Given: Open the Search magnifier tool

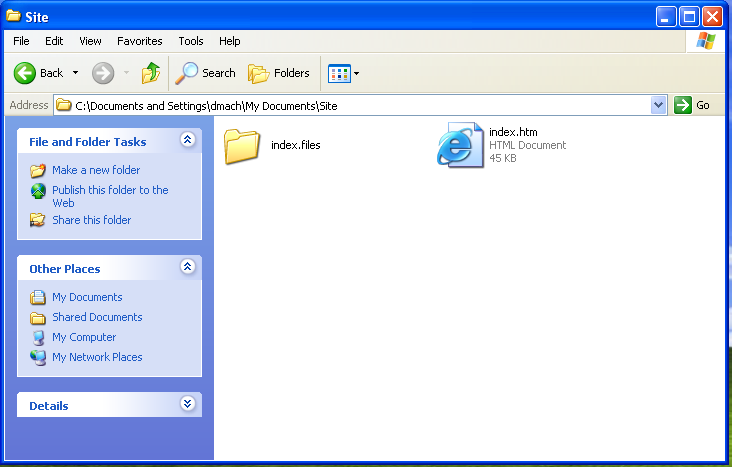Looking at the screenshot, I should (187, 73).
